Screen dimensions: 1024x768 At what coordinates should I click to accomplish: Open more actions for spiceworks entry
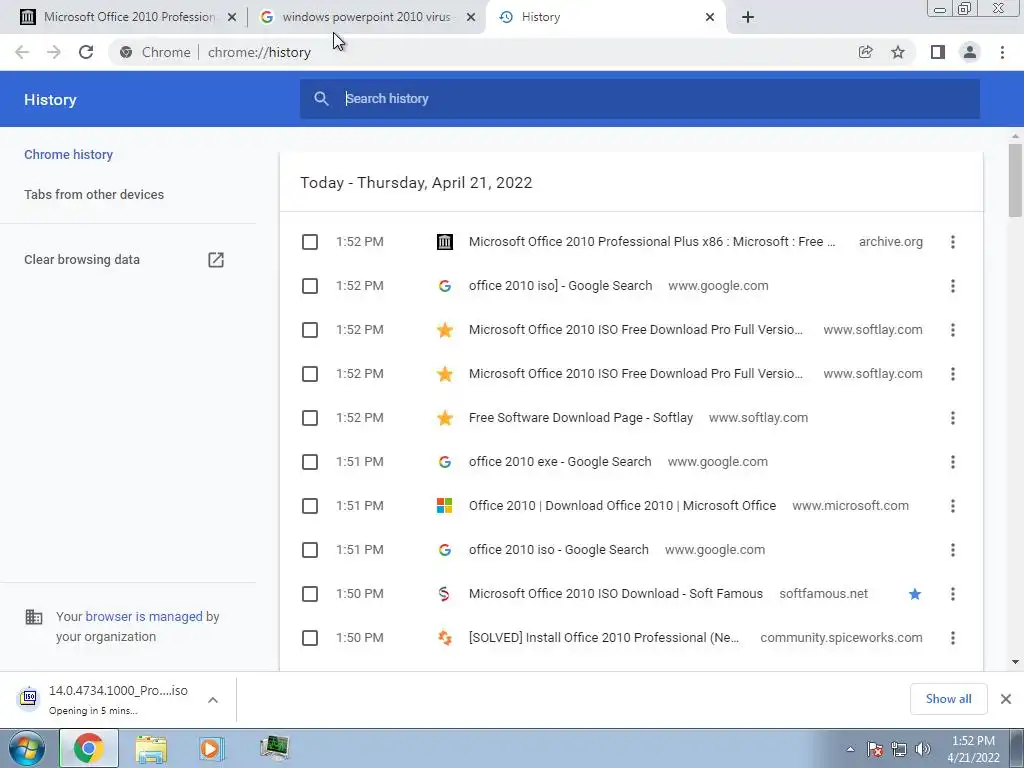click(953, 638)
